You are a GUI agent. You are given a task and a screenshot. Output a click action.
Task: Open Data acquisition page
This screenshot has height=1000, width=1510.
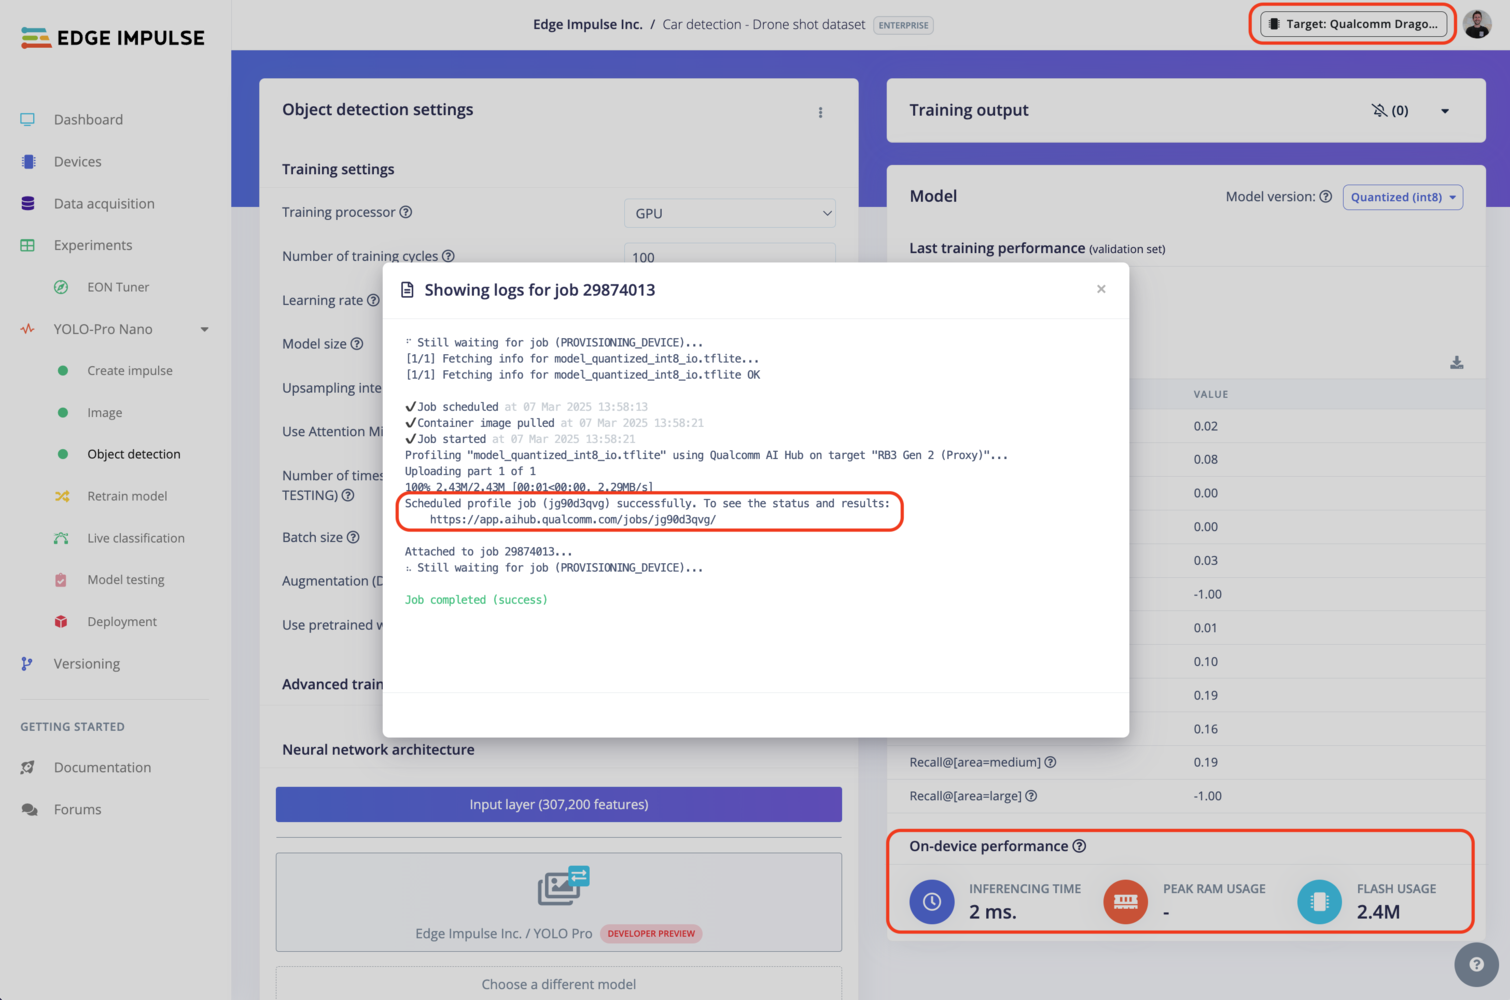(104, 203)
